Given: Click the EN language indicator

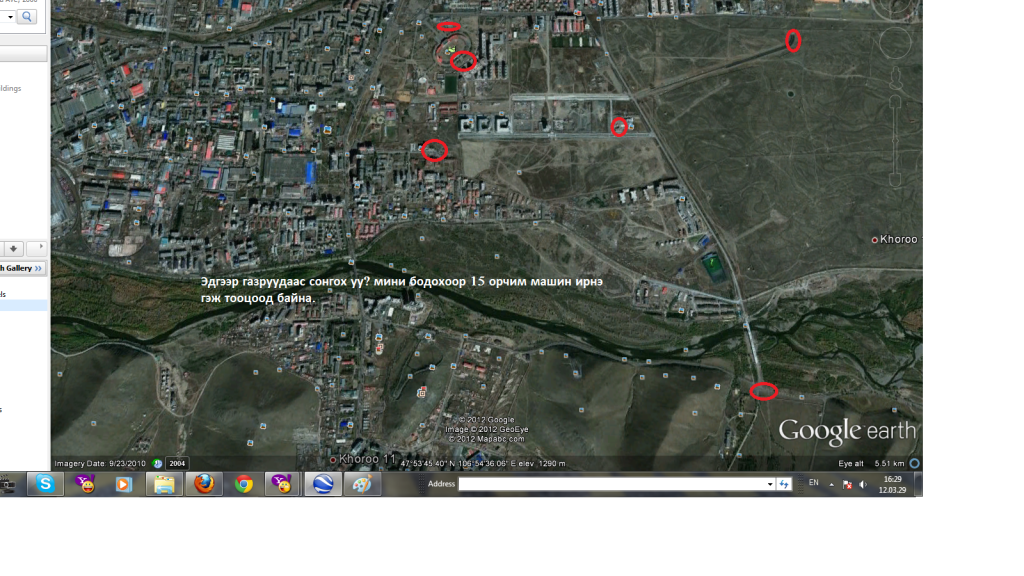Looking at the screenshot, I should pos(813,483).
